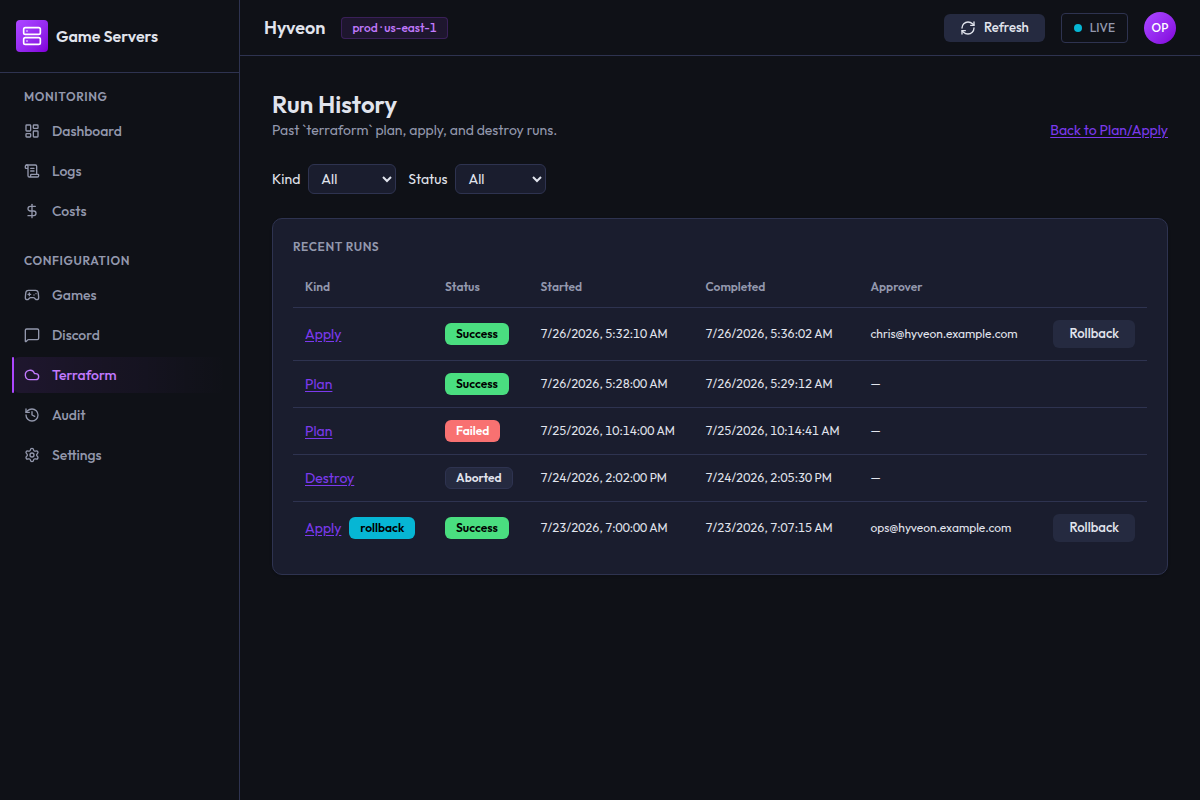Click the Settings gear icon
1200x800 pixels.
click(x=32, y=455)
